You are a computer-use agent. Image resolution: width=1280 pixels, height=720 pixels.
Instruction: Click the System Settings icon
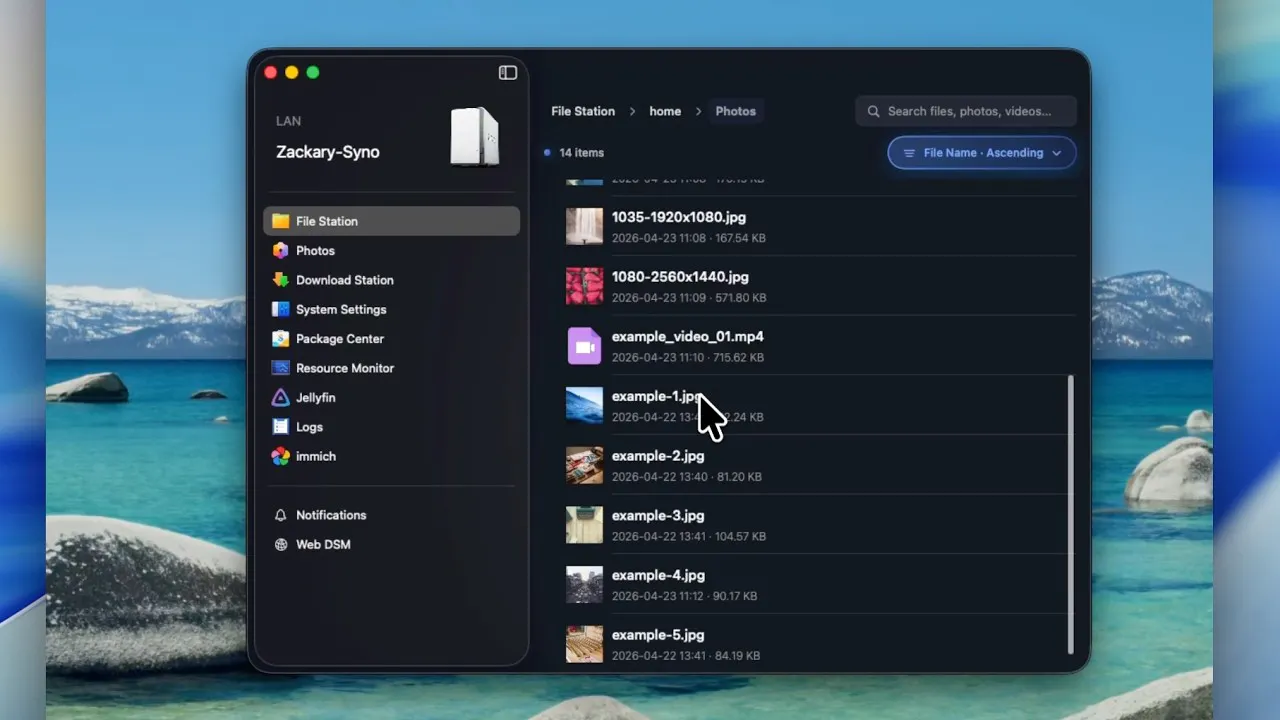pyautogui.click(x=281, y=309)
